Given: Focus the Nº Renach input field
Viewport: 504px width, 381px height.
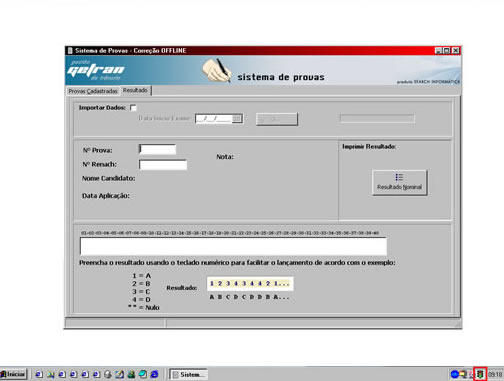Looking at the screenshot, I should [163, 165].
